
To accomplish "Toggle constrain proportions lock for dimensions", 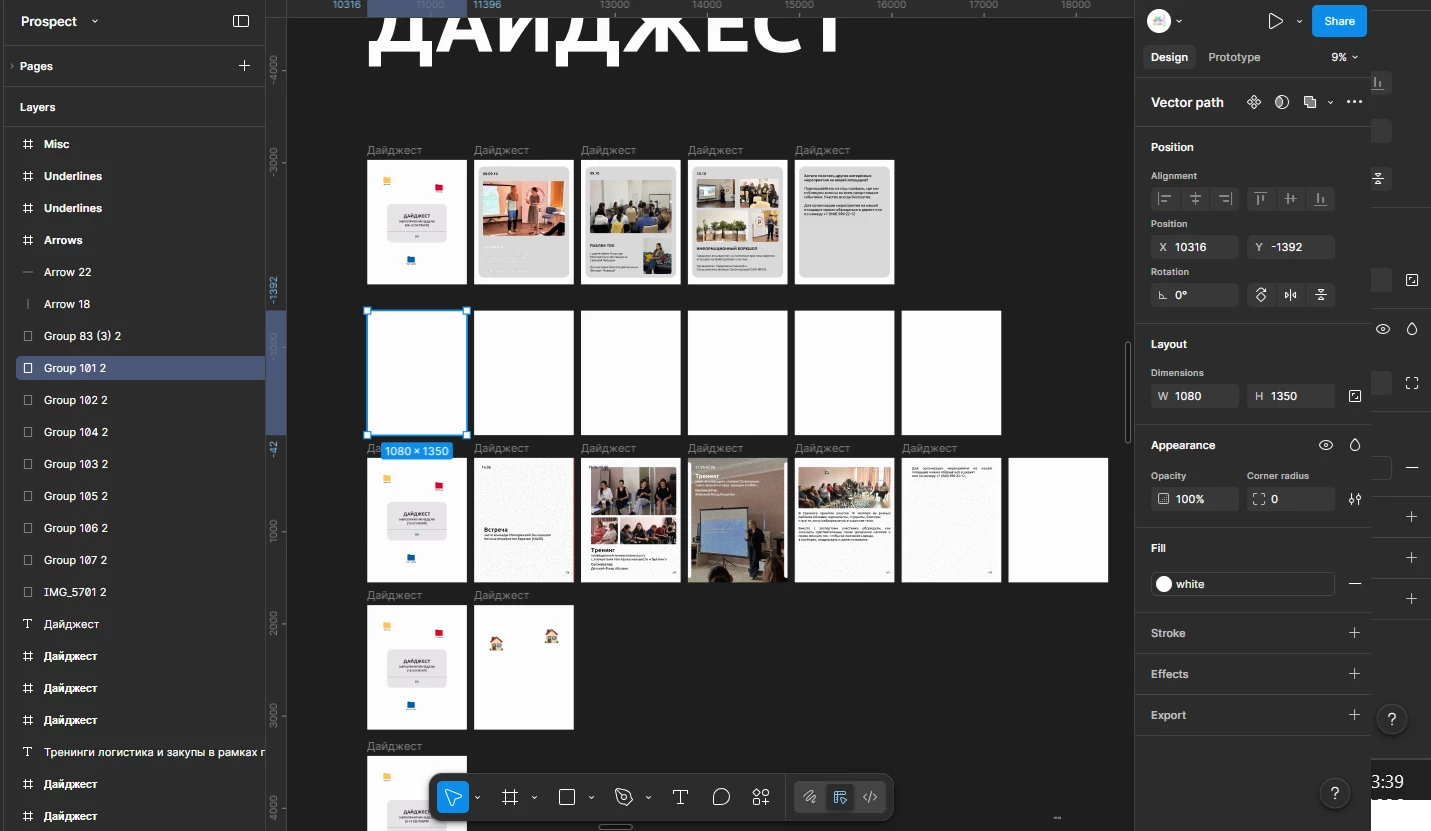I will coord(1355,396).
